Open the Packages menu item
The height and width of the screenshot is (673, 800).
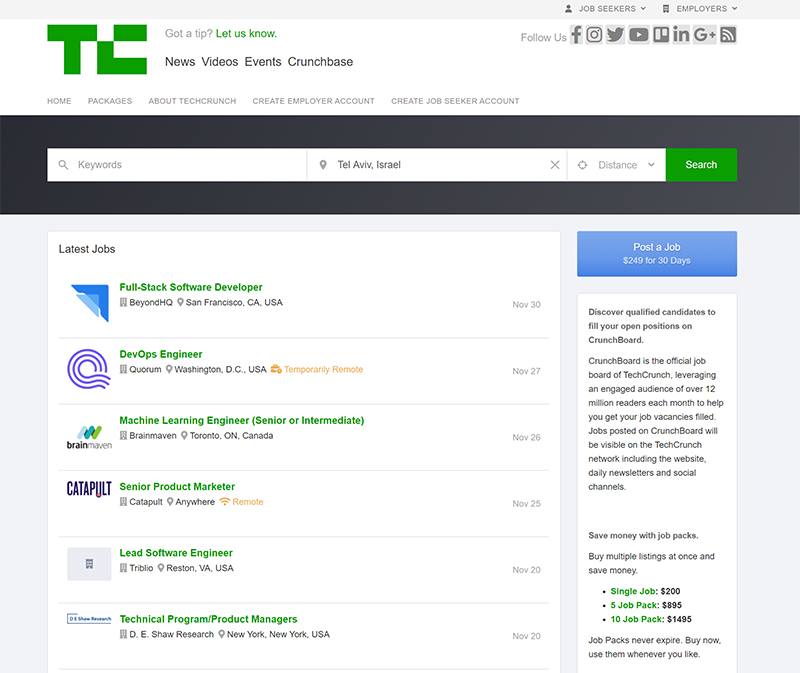tap(110, 101)
